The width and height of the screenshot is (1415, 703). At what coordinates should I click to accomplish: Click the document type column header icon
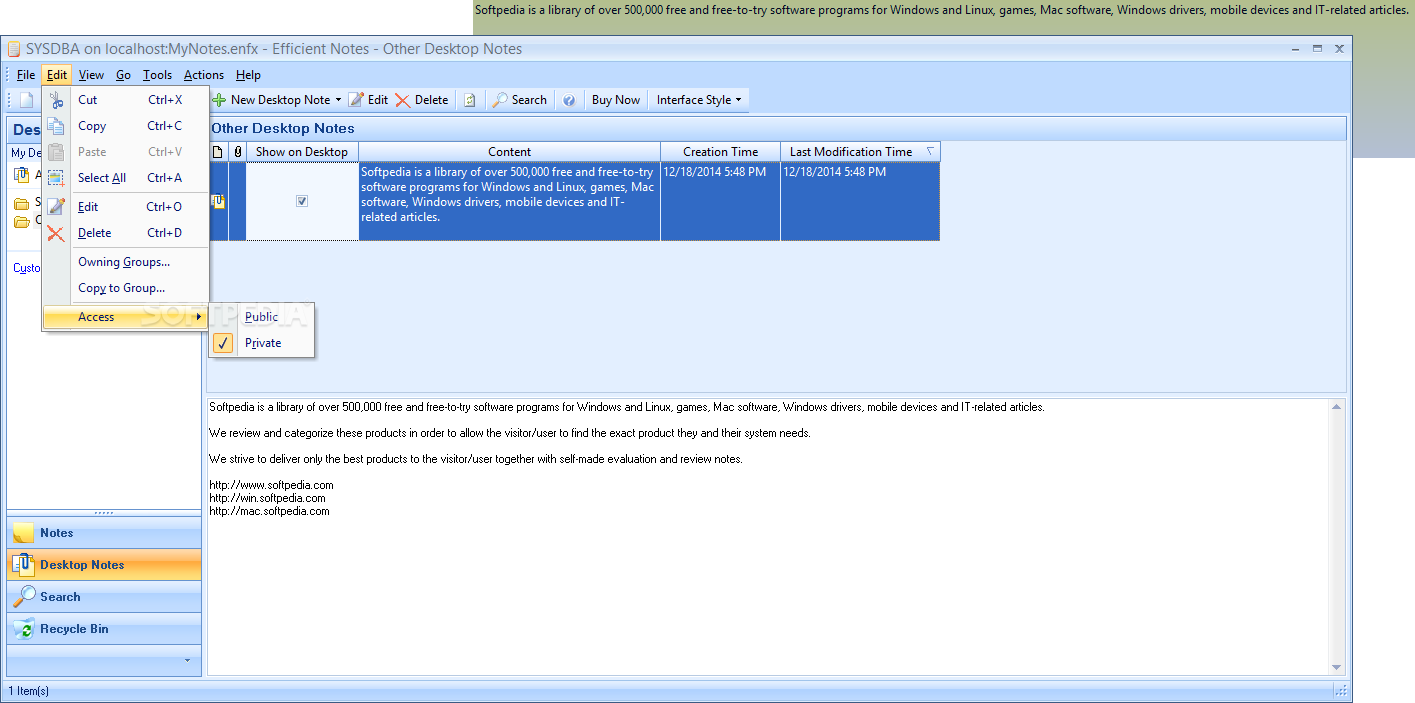point(218,152)
